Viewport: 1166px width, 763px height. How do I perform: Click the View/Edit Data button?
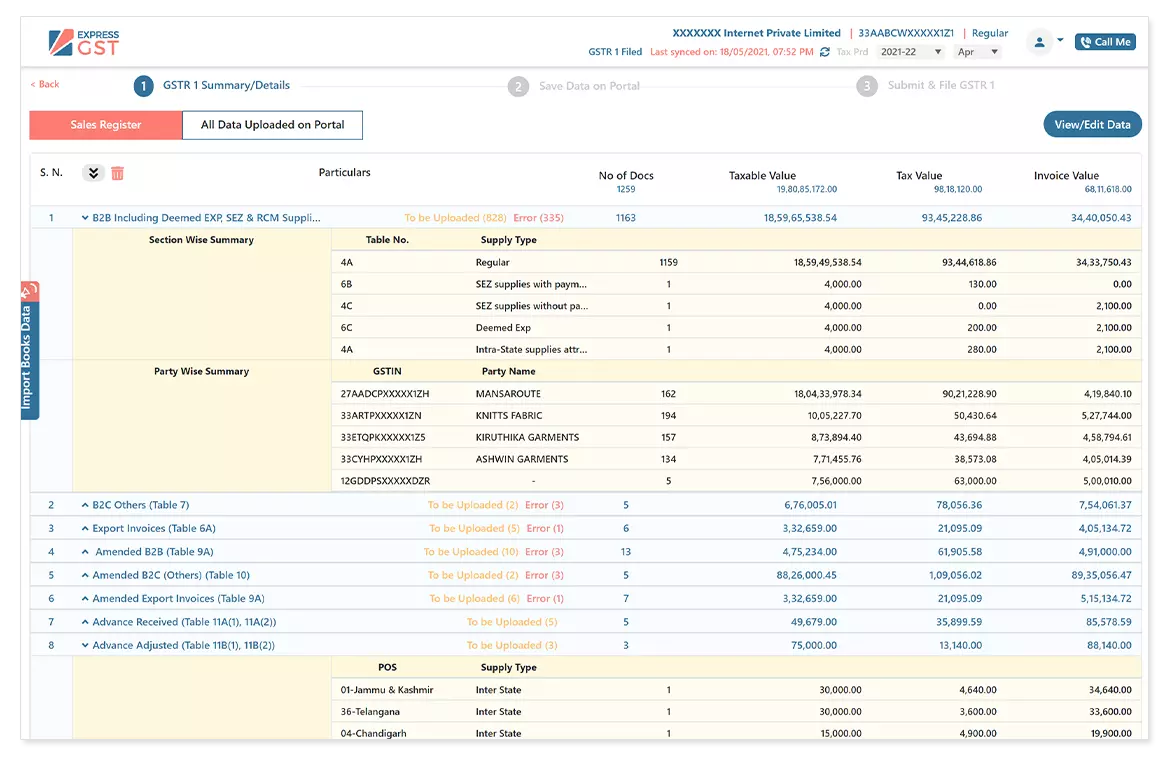(x=1091, y=125)
